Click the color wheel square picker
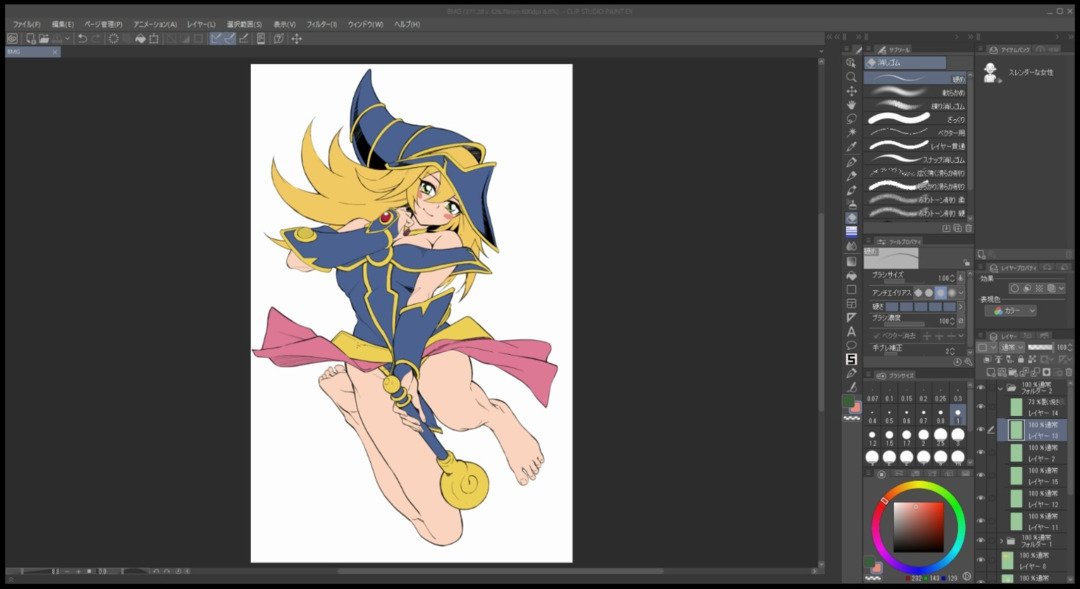 point(919,527)
